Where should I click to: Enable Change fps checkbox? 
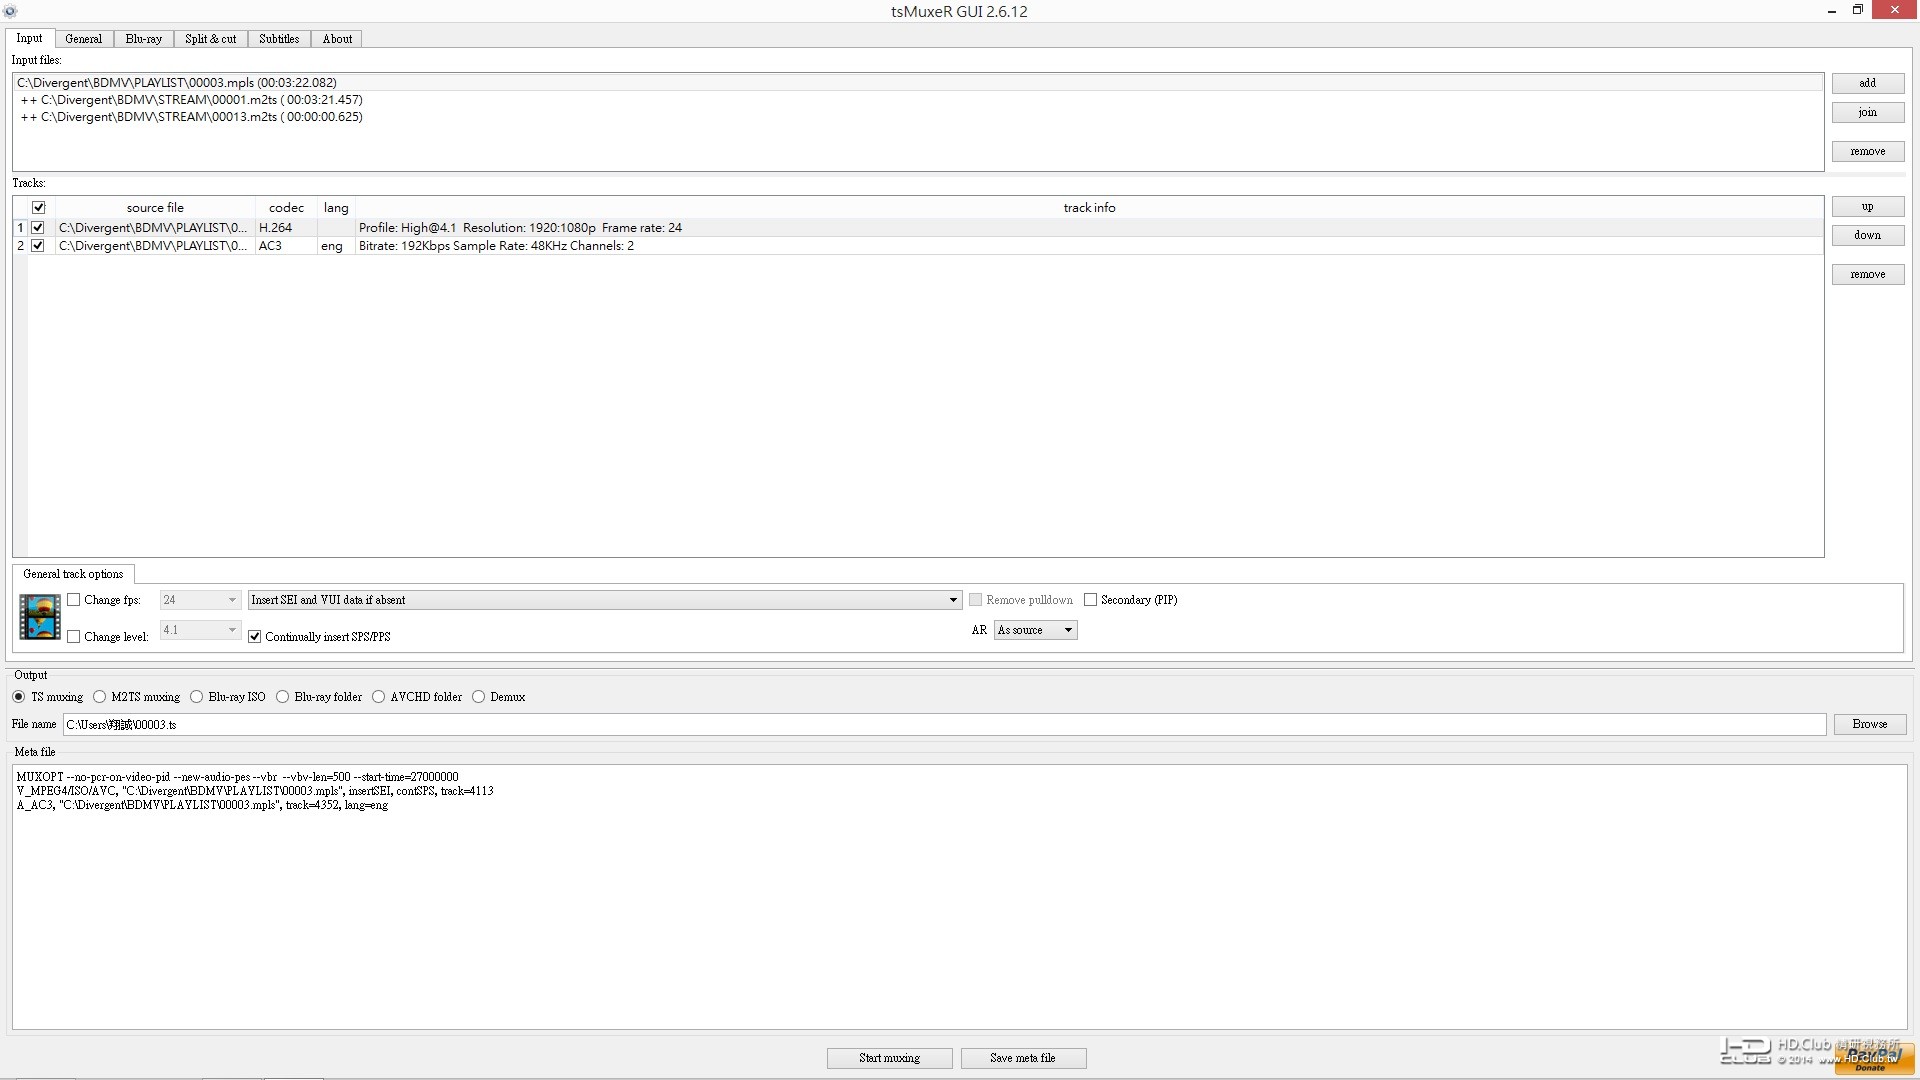(x=74, y=600)
